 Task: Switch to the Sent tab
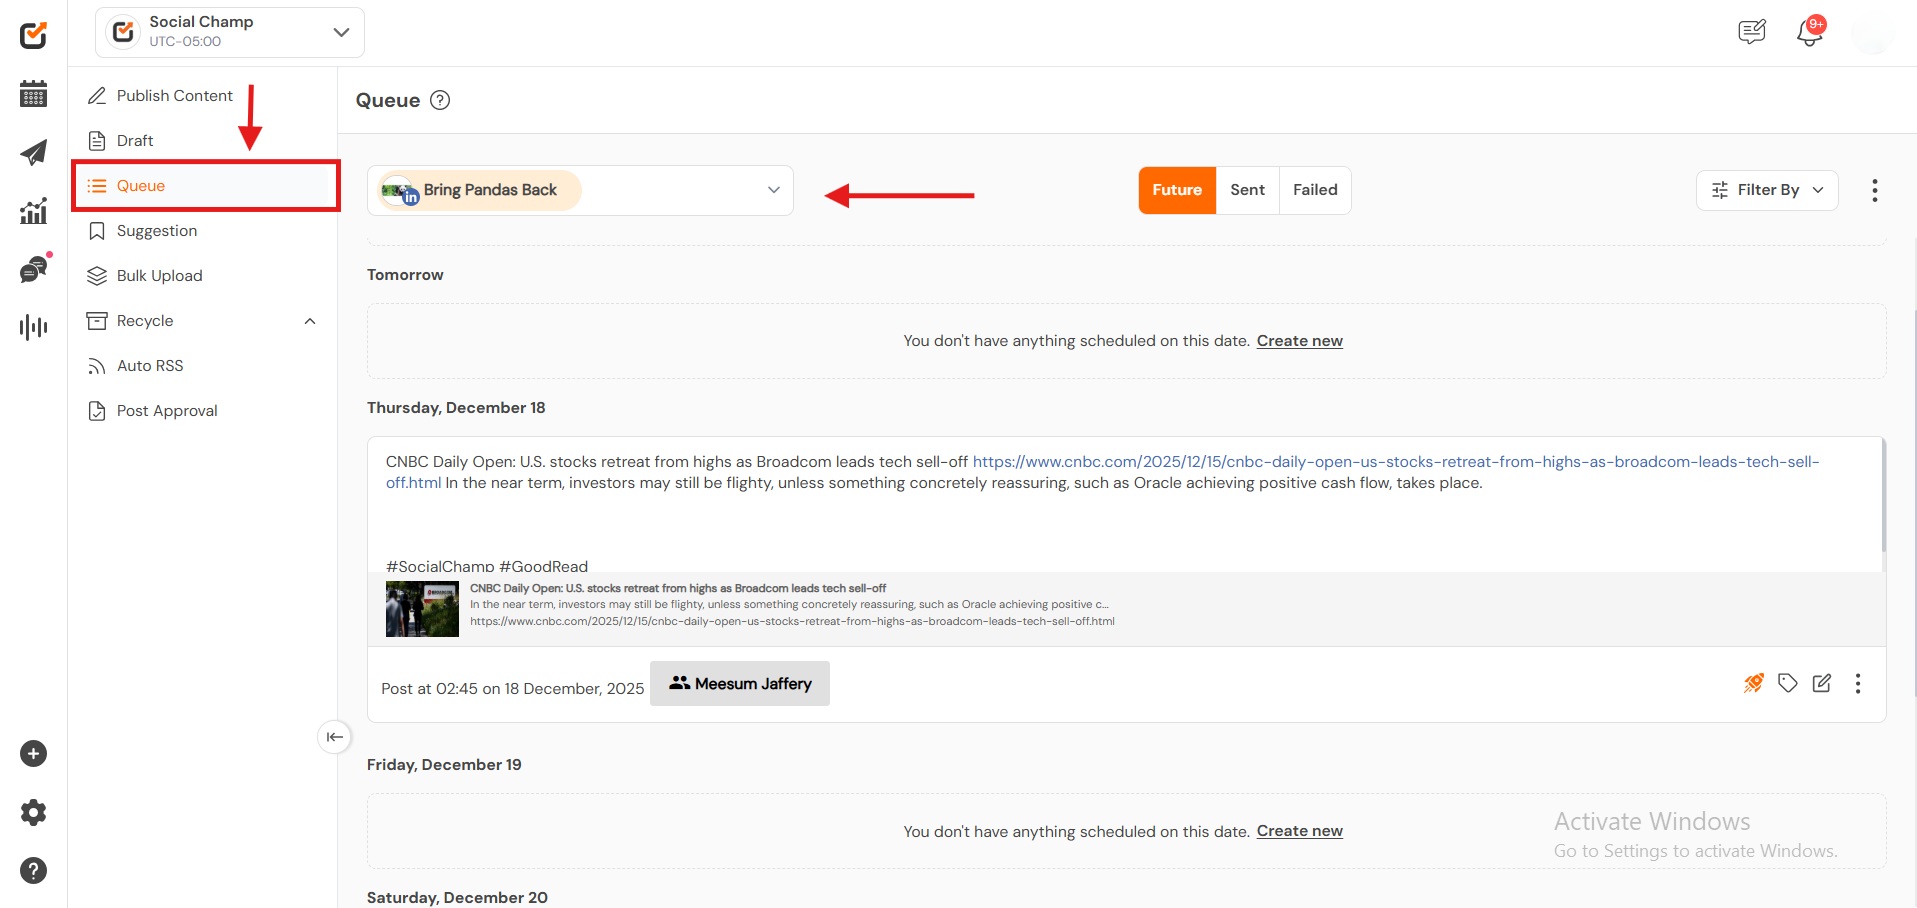pyautogui.click(x=1247, y=190)
